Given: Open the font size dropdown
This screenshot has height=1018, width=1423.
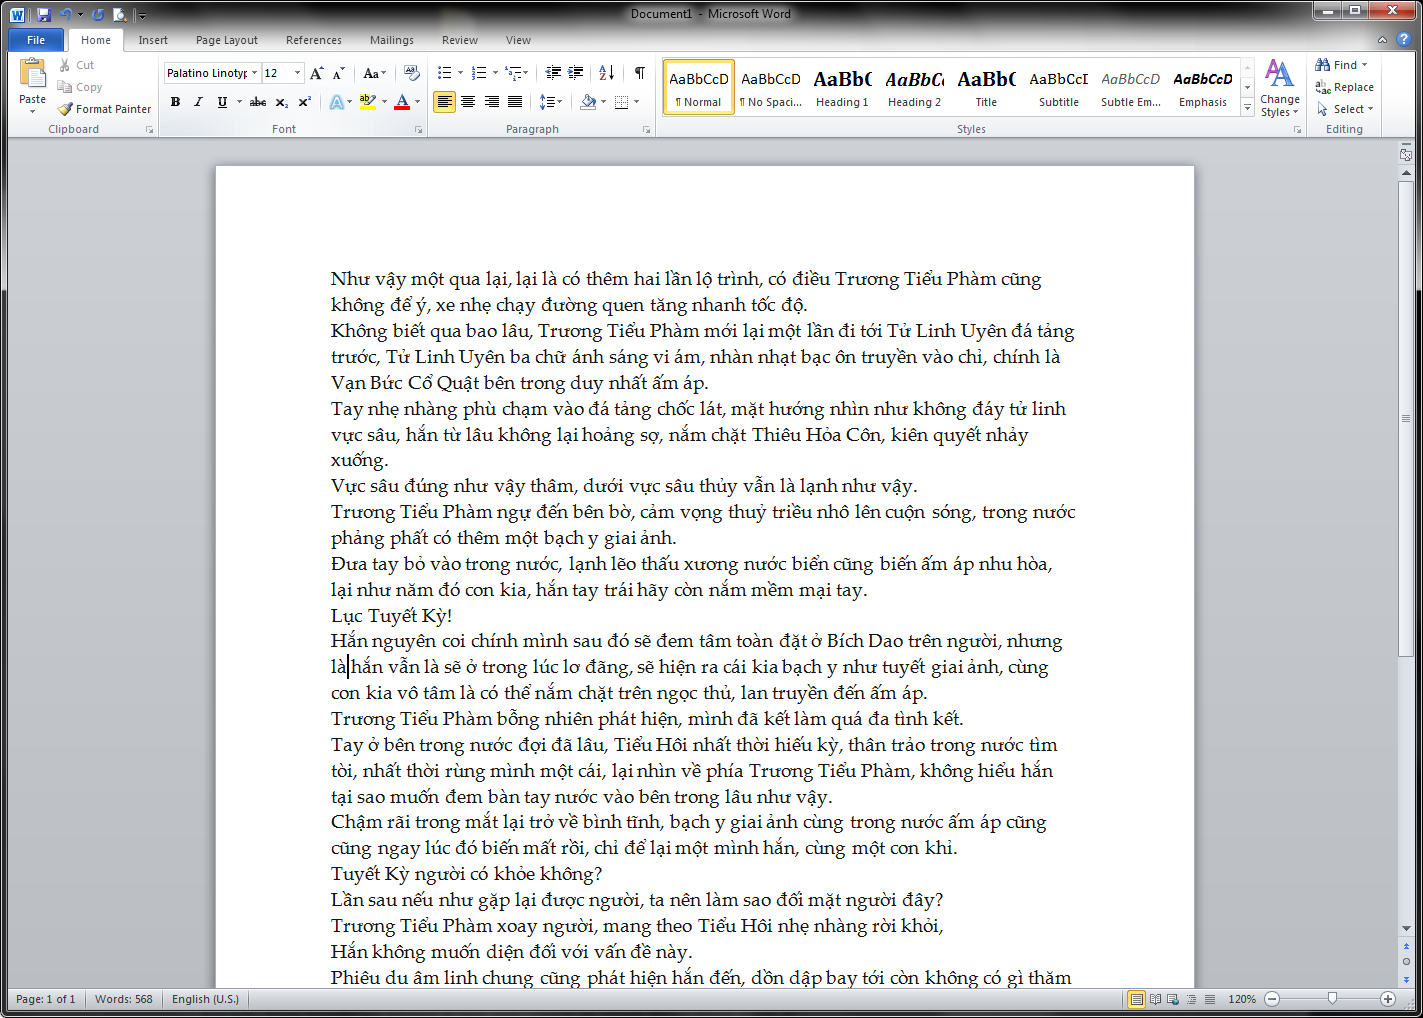Looking at the screenshot, I should pyautogui.click(x=297, y=73).
